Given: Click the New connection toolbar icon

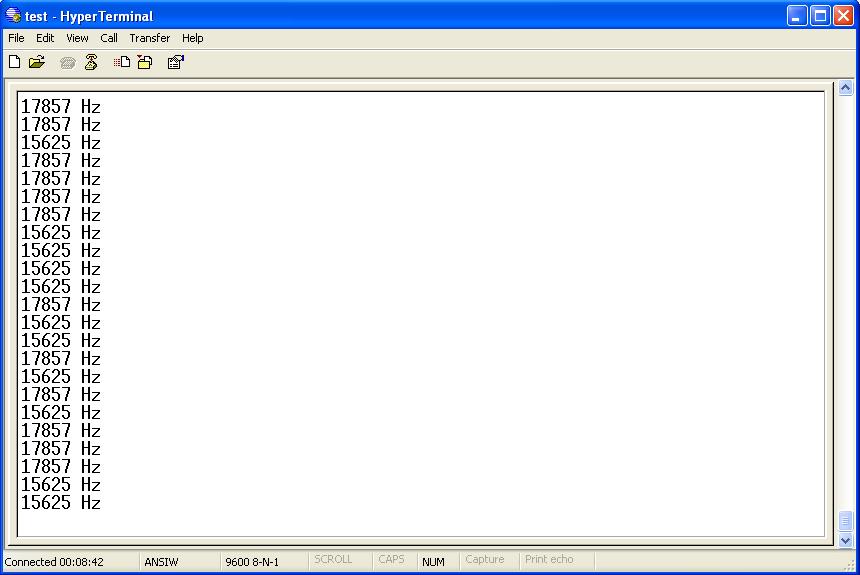Looking at the screenshot, I should pos(15,62).
